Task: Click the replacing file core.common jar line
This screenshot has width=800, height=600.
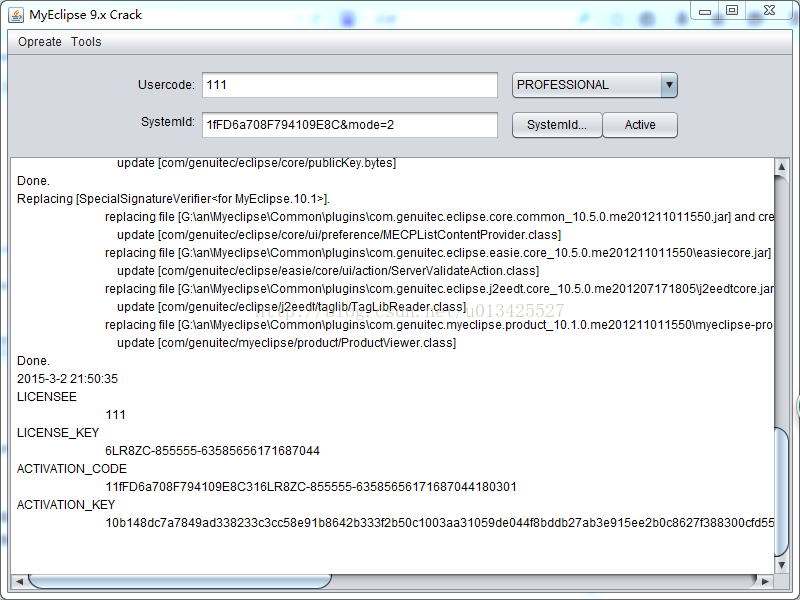Action: coord(439,217)
